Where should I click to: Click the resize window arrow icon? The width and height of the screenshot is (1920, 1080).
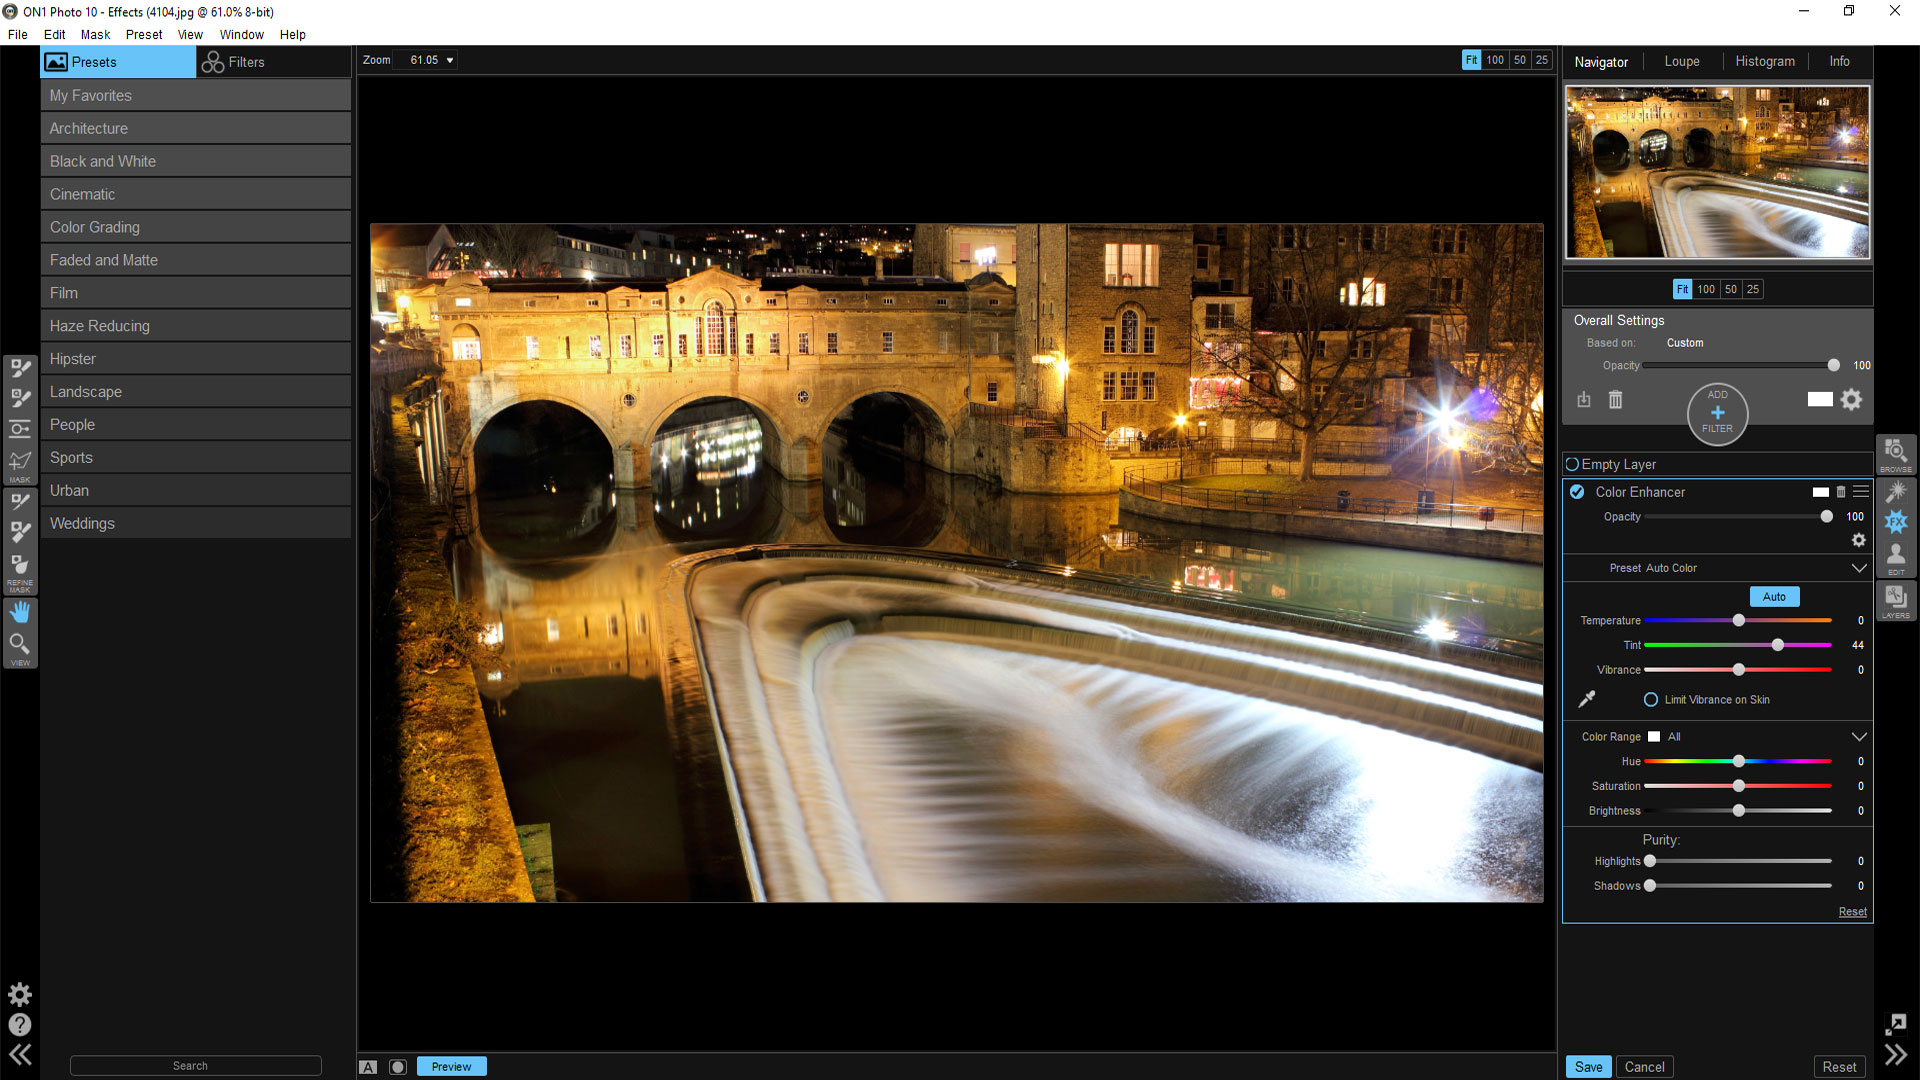click(x=1895, y=1025)
